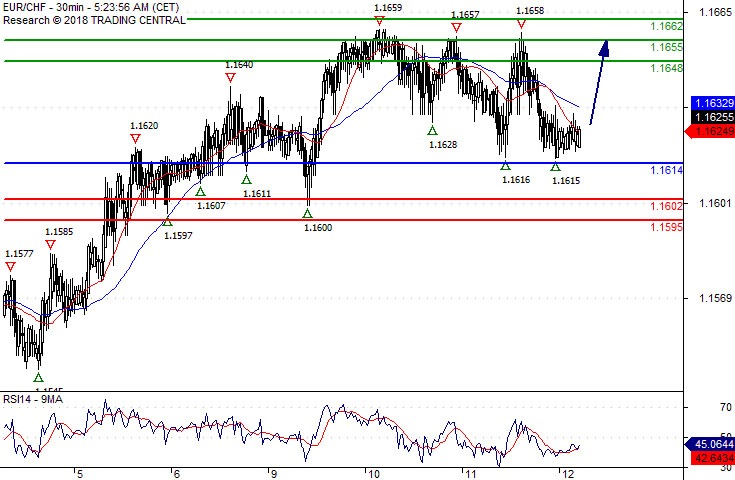Screen dimensions: 735x480
Task: Select the red triangle marker under 1.1620
Action: pos(135,139)
